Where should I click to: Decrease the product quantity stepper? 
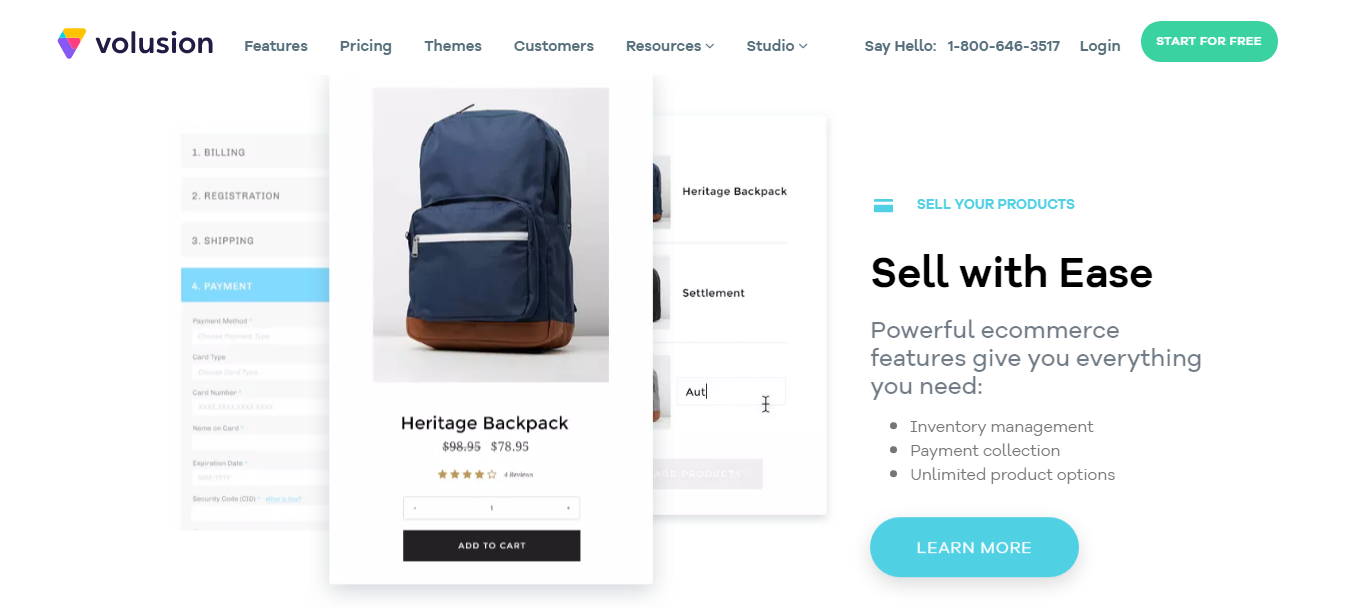[x=415, y=508]
